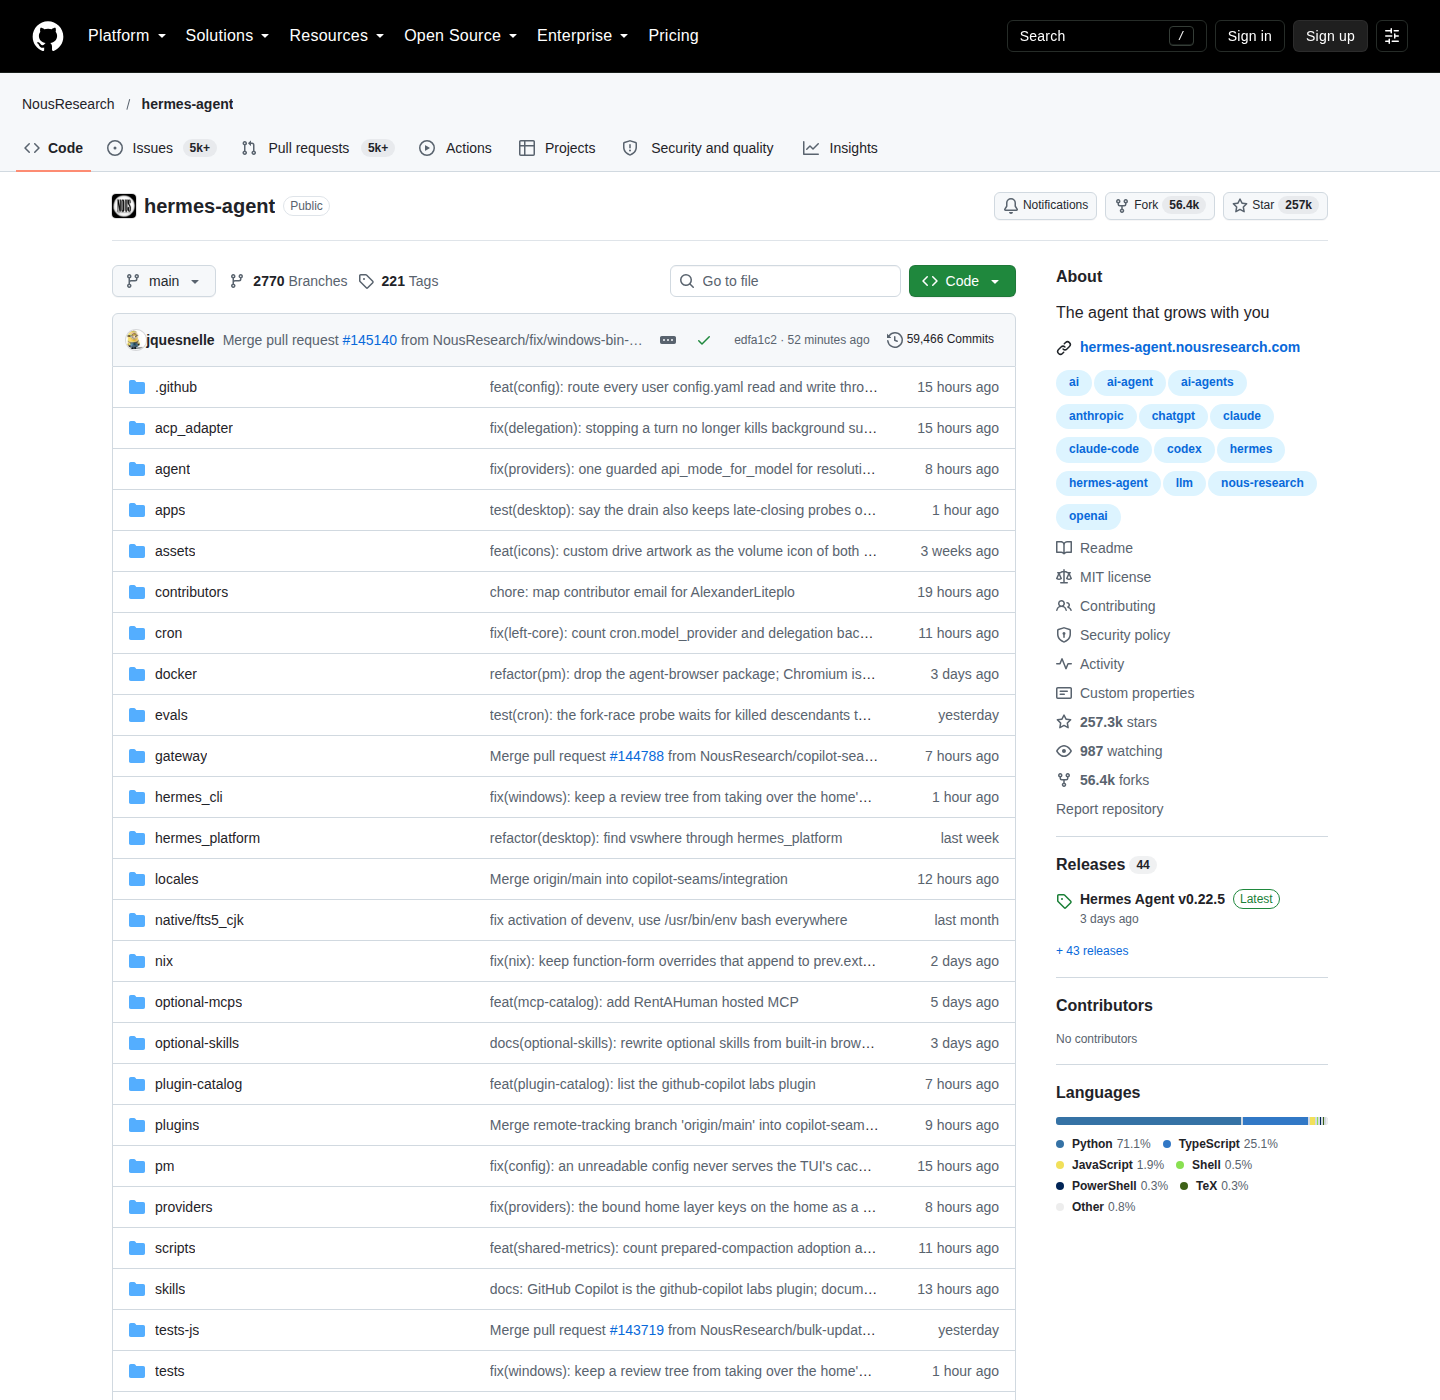View the + 43 releases link
This screenshot has width=1440, height=1400.
1092,951
